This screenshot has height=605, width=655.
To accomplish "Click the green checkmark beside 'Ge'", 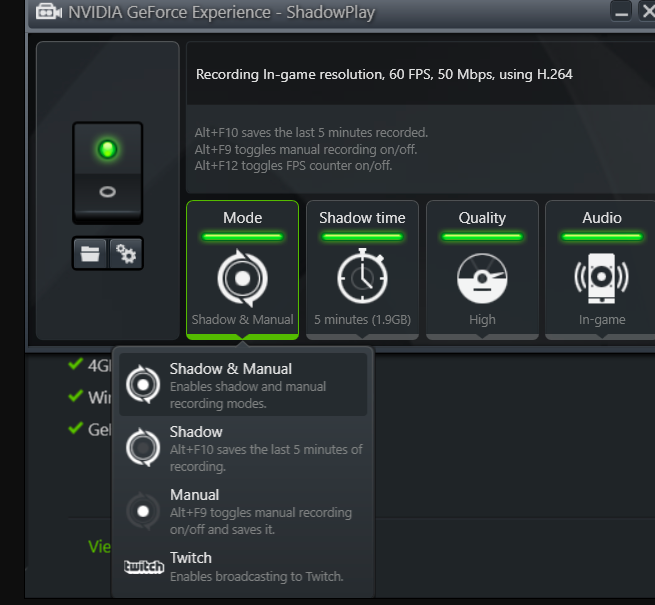I will coord(75,427).
